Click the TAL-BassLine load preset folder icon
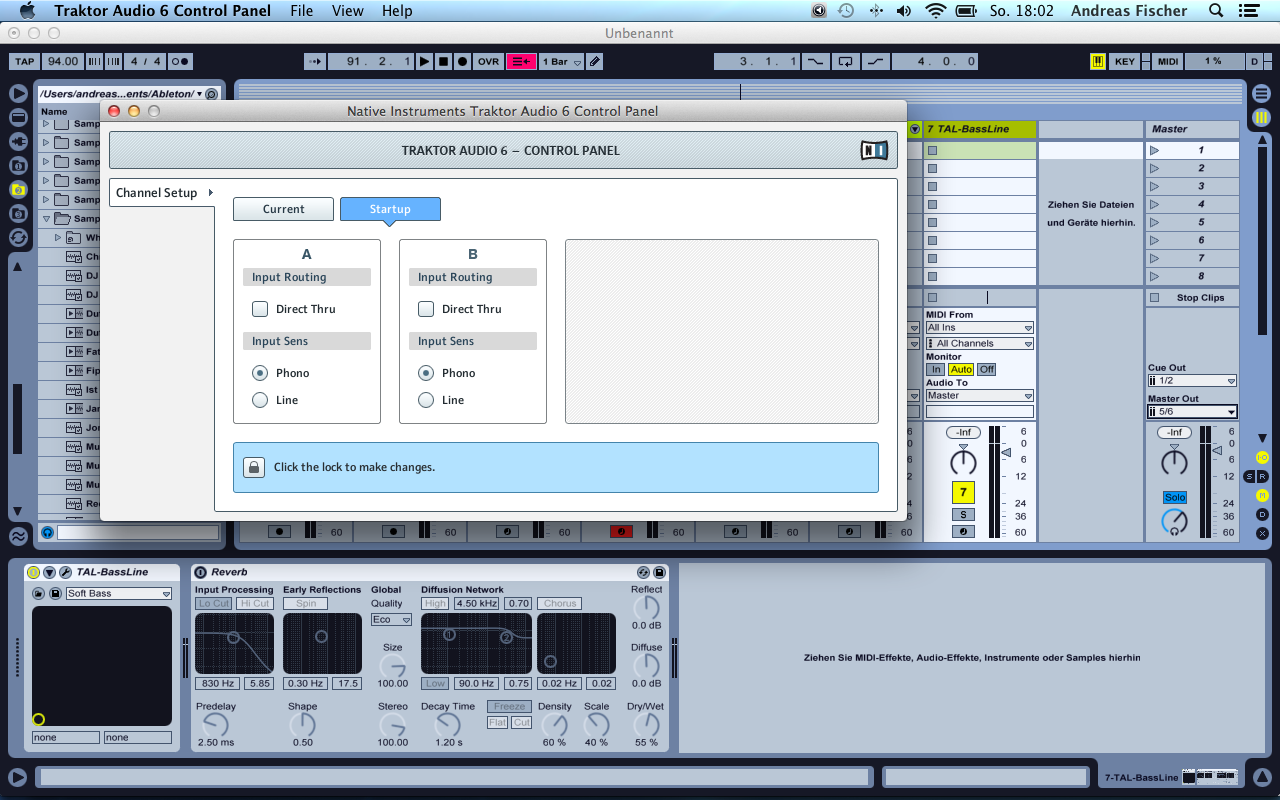 (39, 594)
